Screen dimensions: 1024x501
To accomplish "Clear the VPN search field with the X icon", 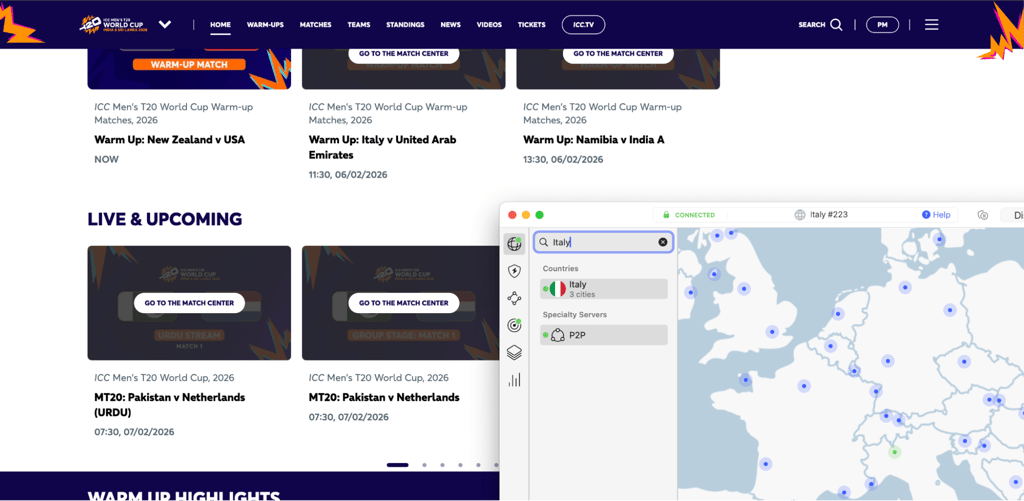I will point(663,242).
